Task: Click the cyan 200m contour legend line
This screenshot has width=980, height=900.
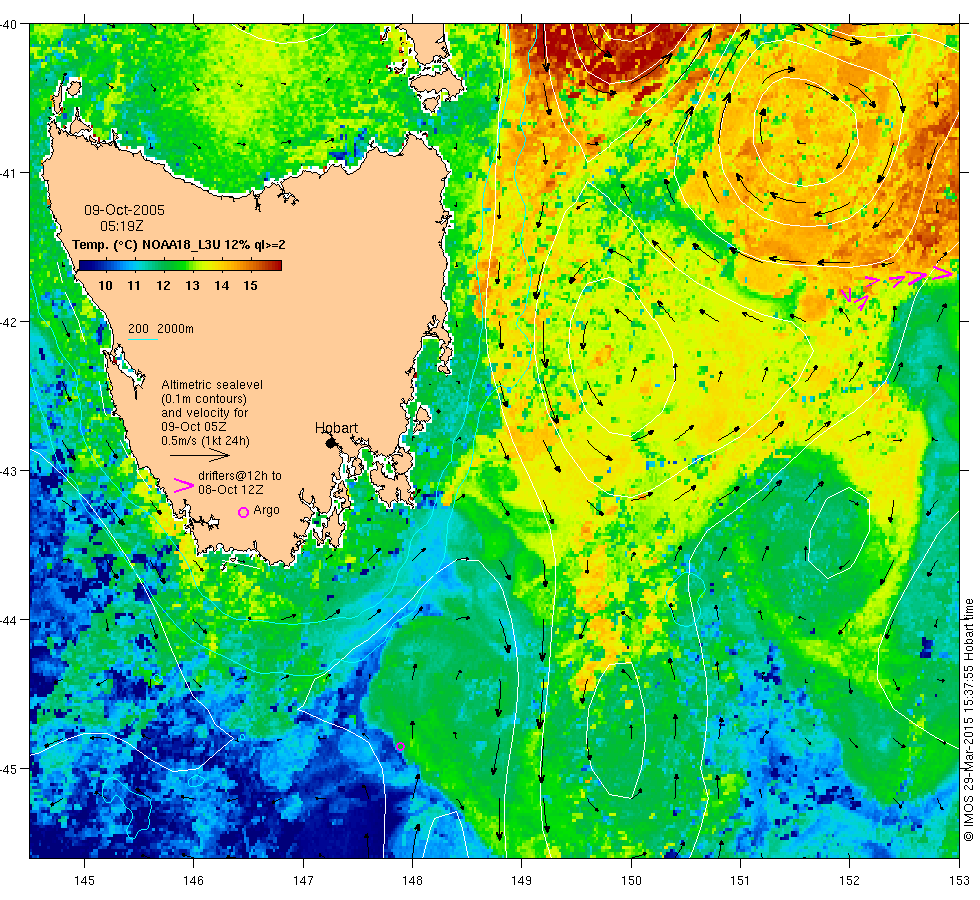Action: point(142,339)
